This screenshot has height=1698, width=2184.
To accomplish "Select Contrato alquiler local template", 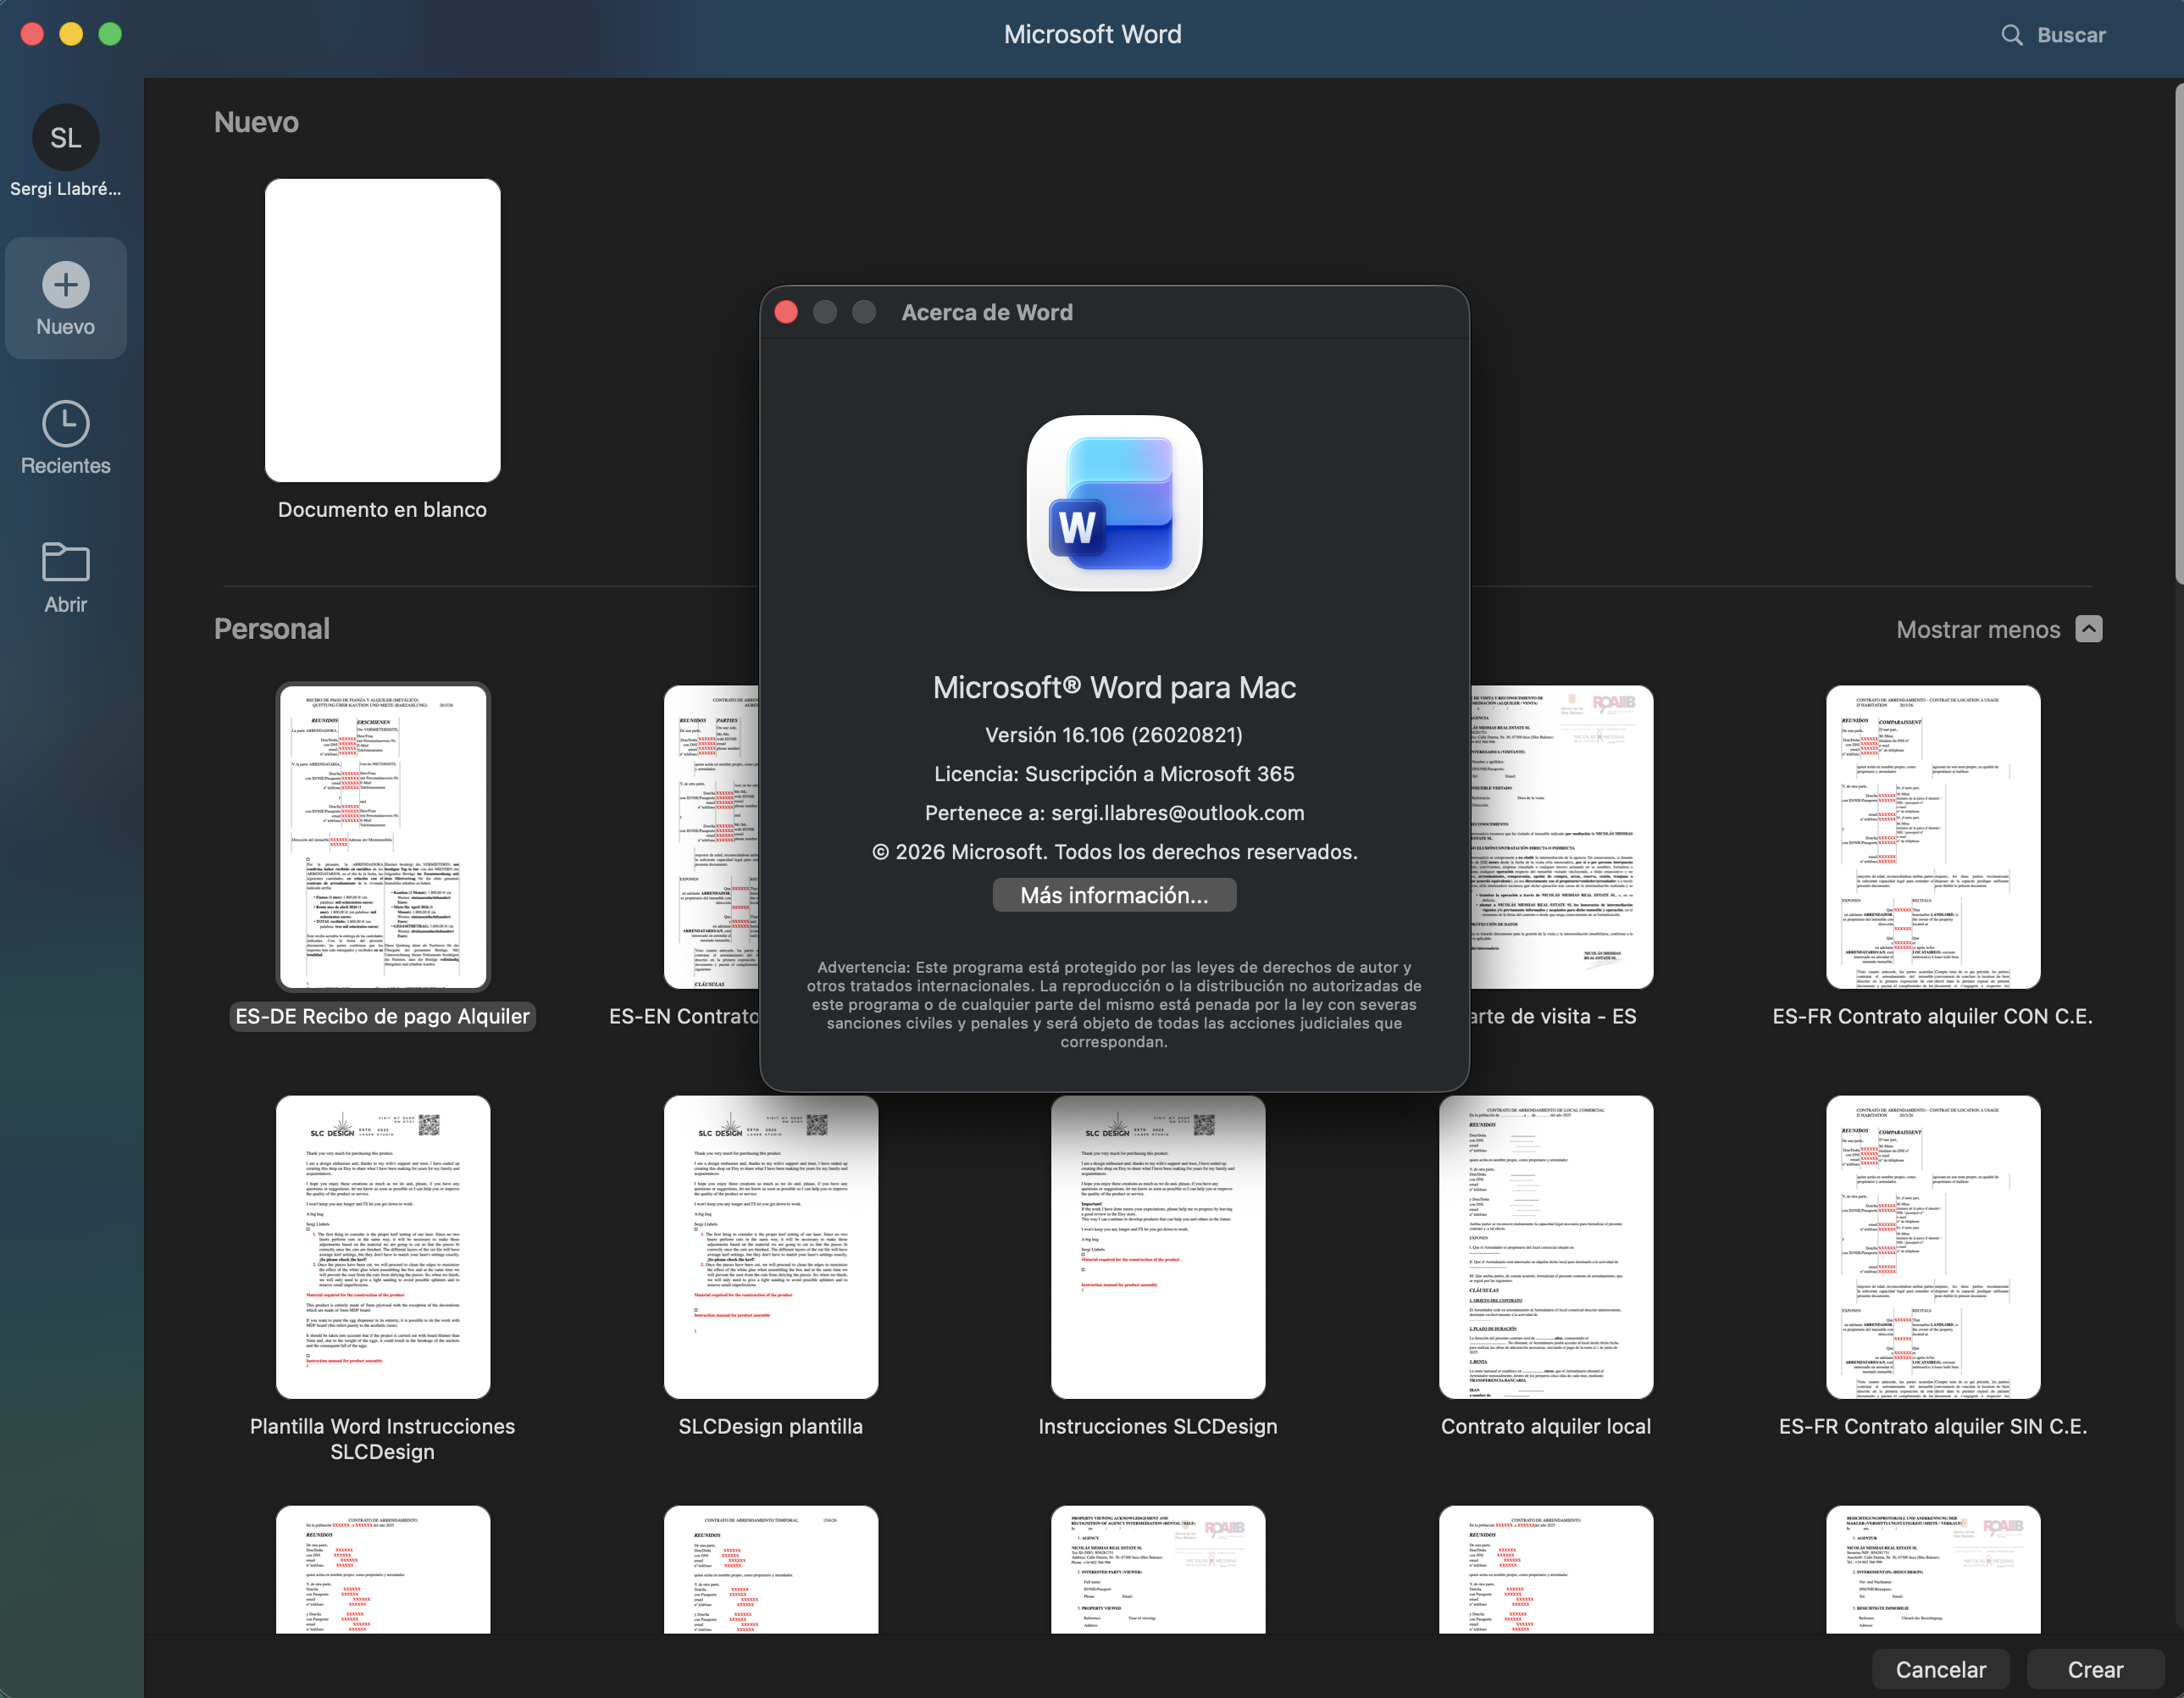I will [1546, 1247].
